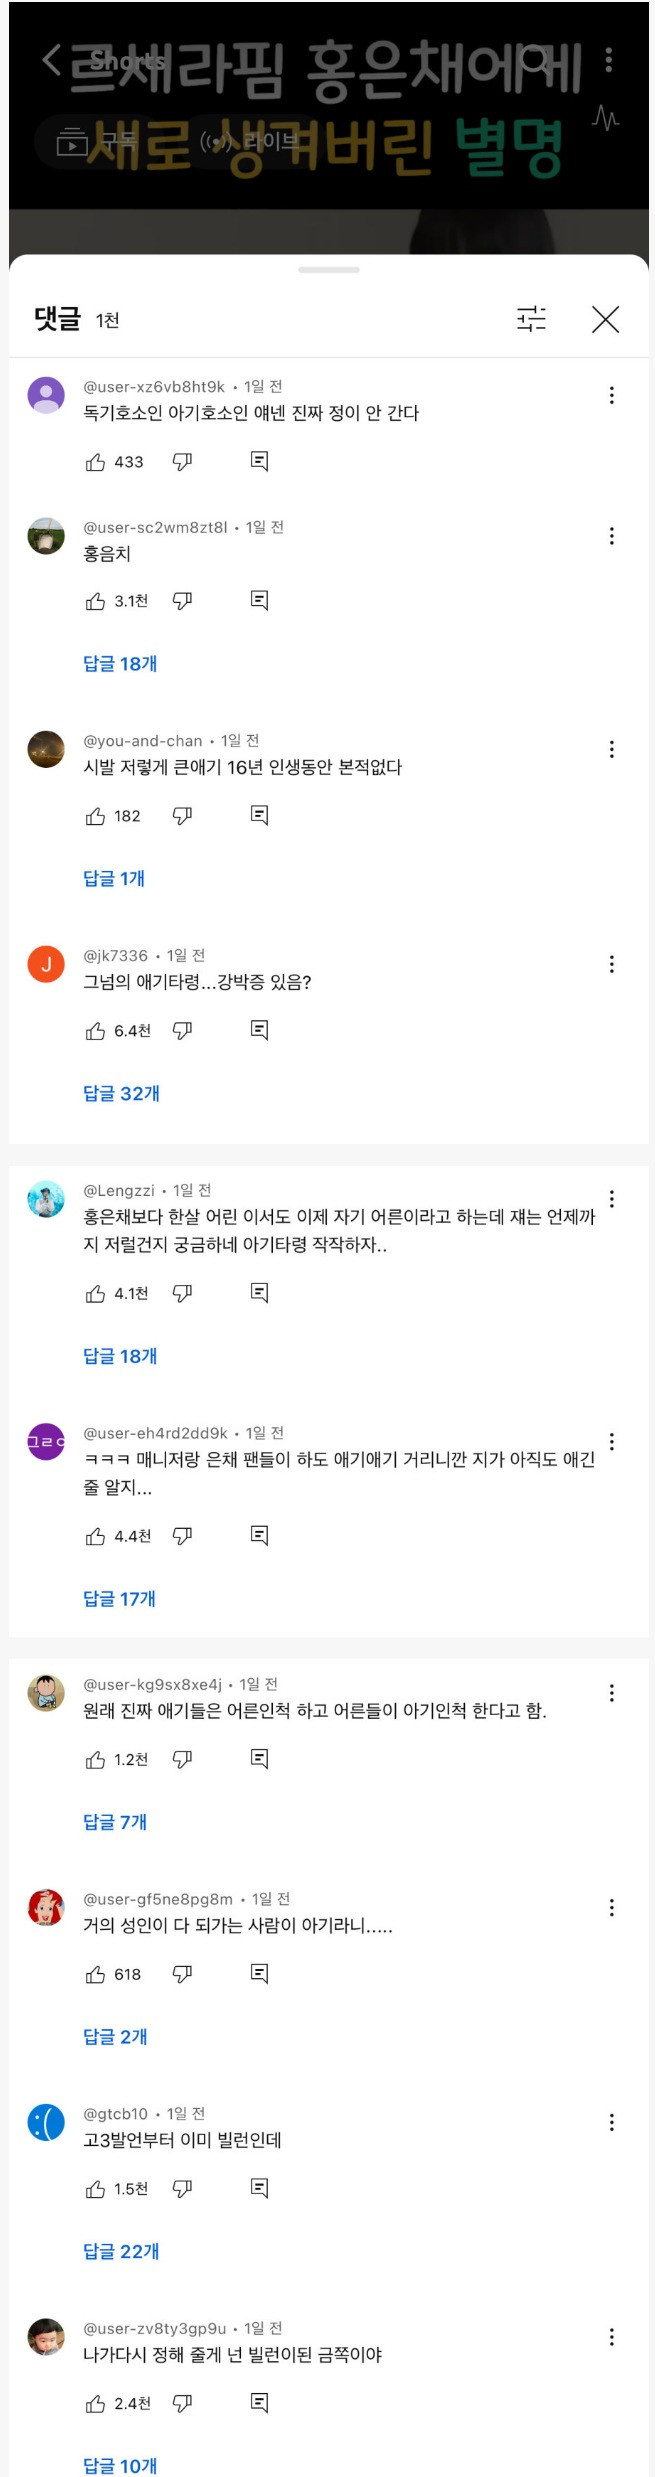Dislike the 홍음치 comment
655x2477 pixels.
click(x=182, y=601)
